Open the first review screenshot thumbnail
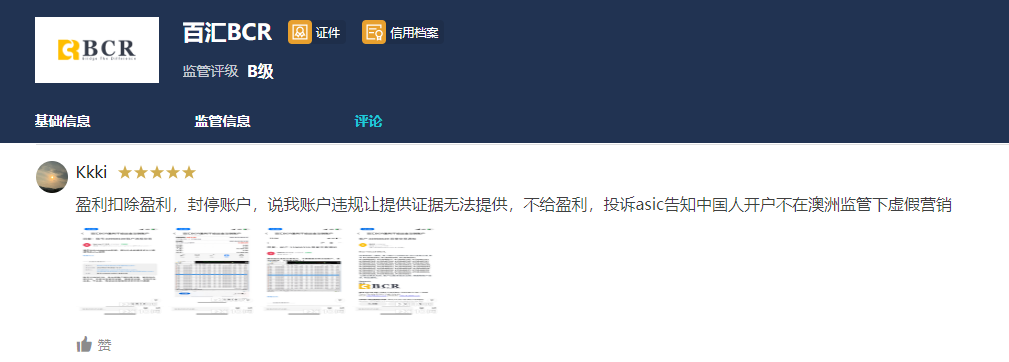This screenshot has height=362, width=1009. (x=120, y=270)
